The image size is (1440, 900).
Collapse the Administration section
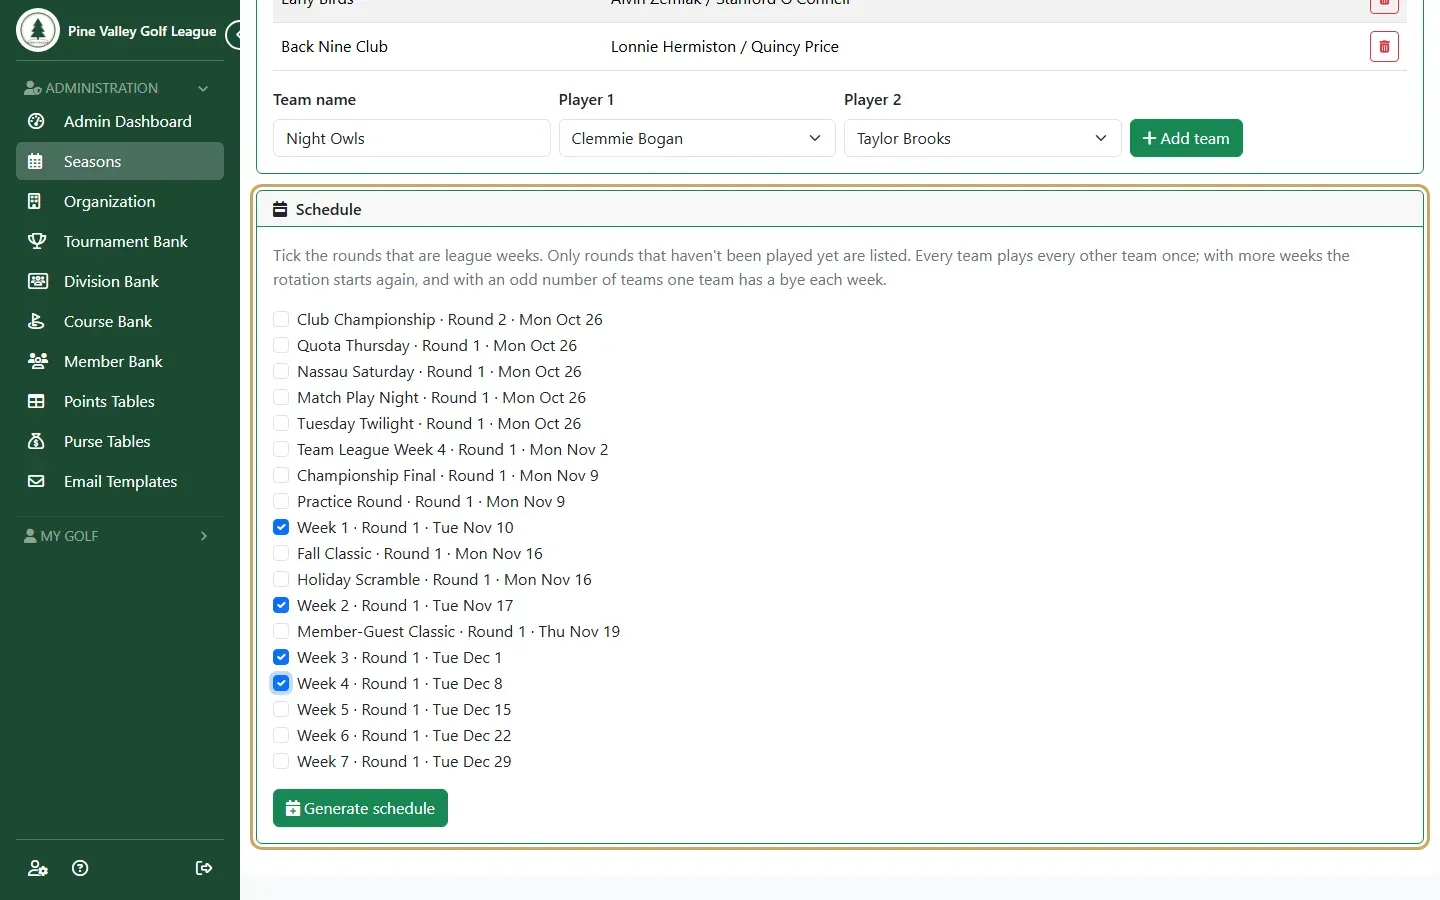point(120,88)
